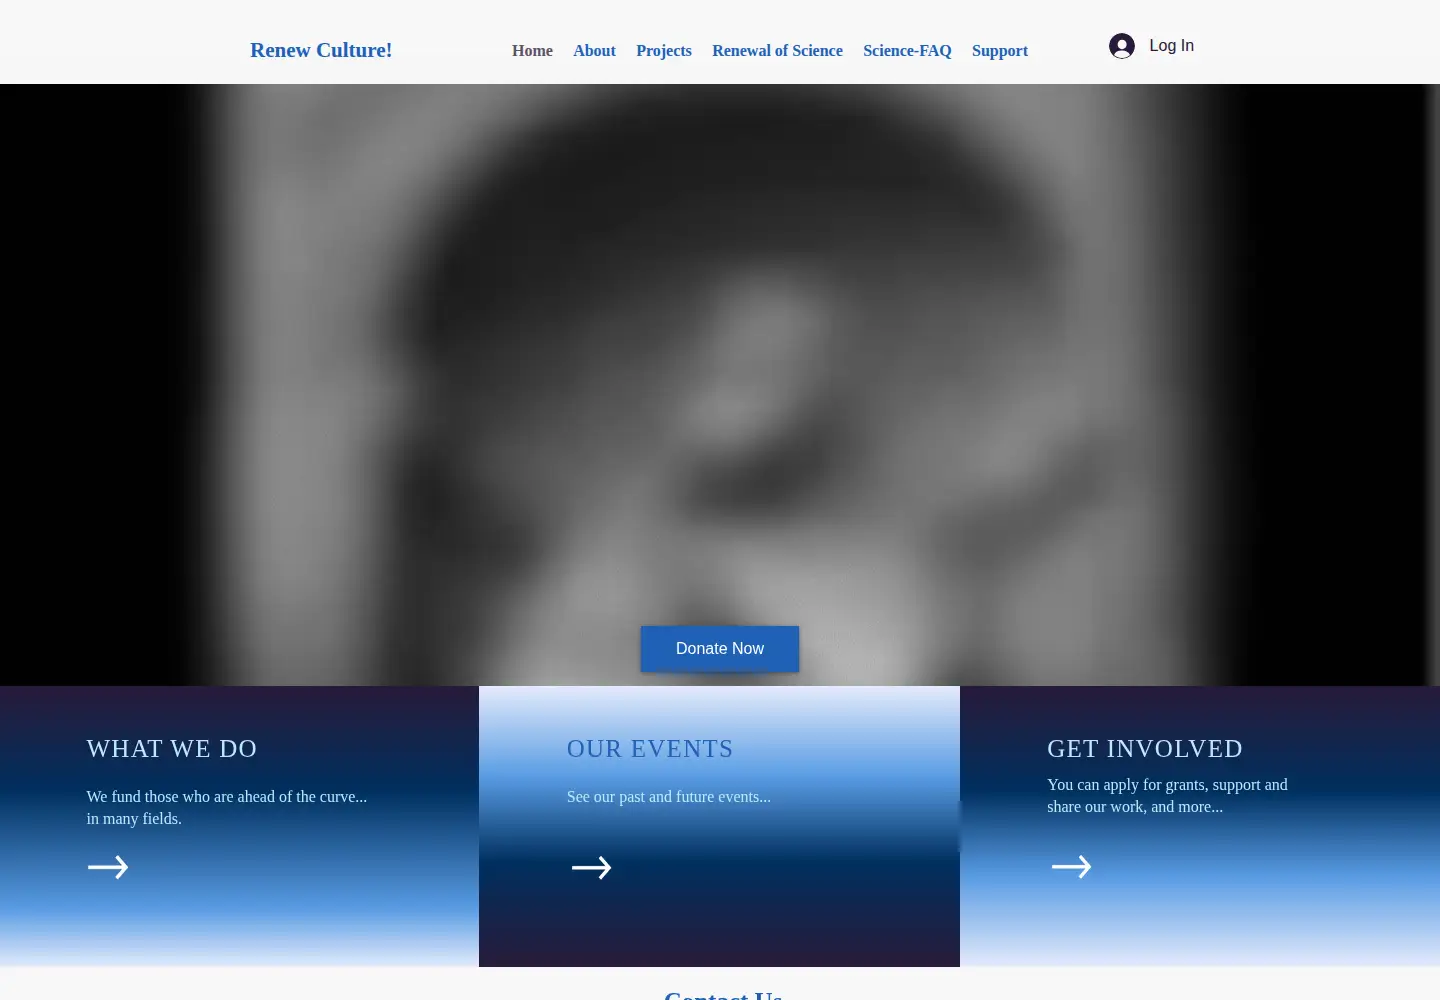Navigate to Renewal of Science
1440x1000 pixels.
(x=777, y=51)
